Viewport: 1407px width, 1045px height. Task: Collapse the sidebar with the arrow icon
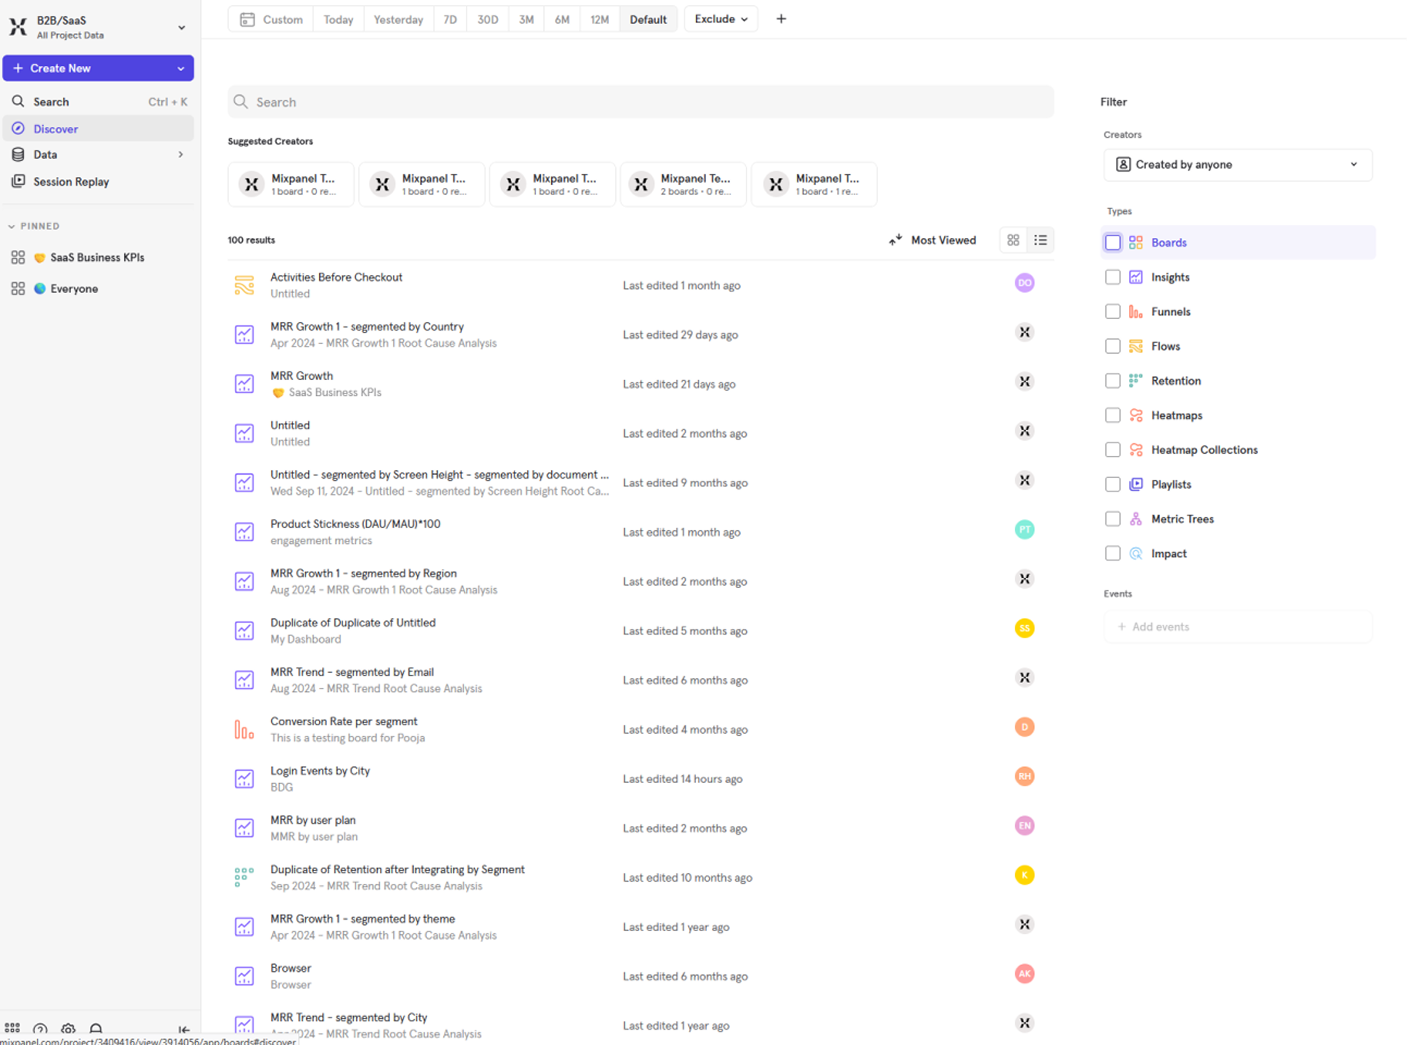coord(184,1029)
